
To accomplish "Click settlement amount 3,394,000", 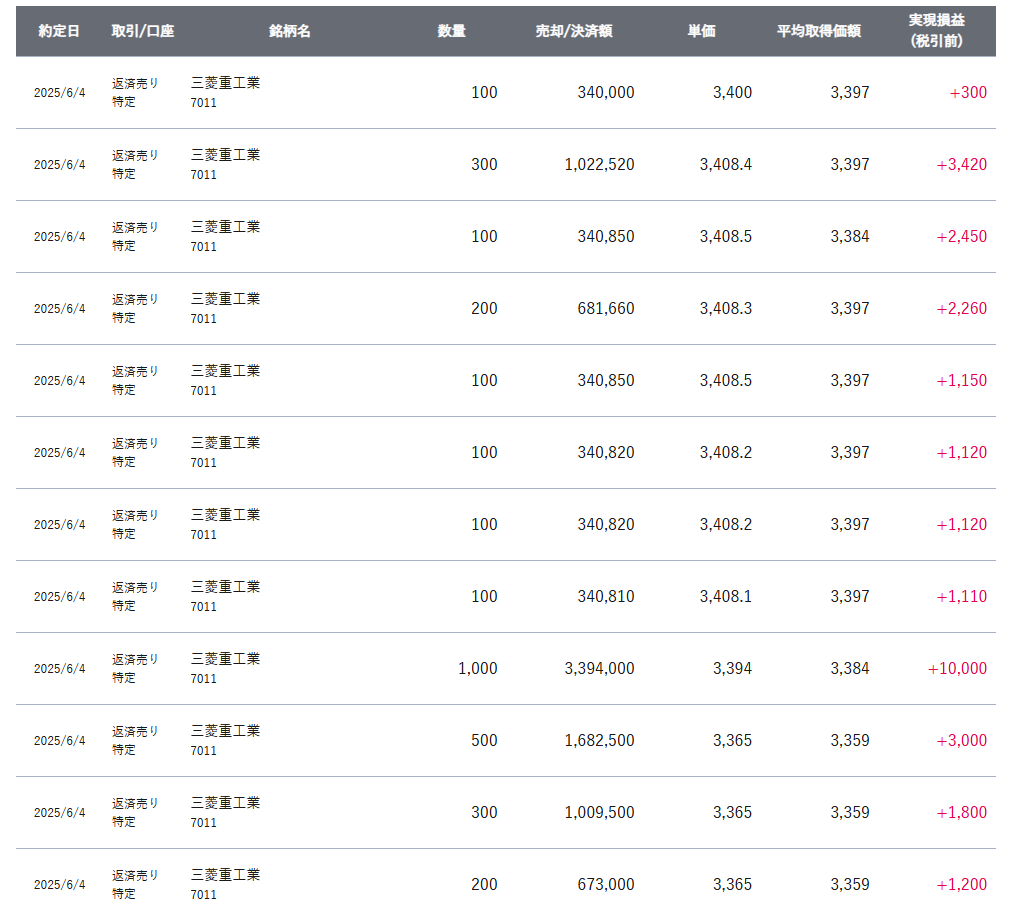I will 599,668.
